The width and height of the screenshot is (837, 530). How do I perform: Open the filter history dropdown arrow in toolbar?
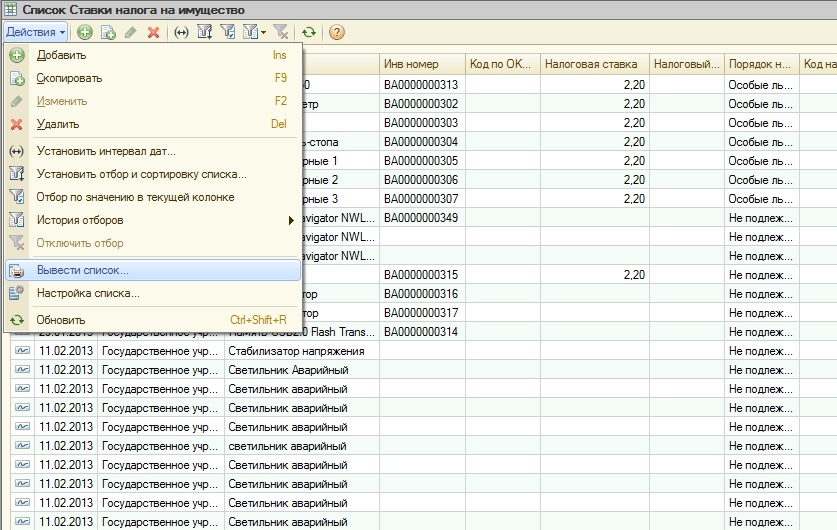coord(263,32)
